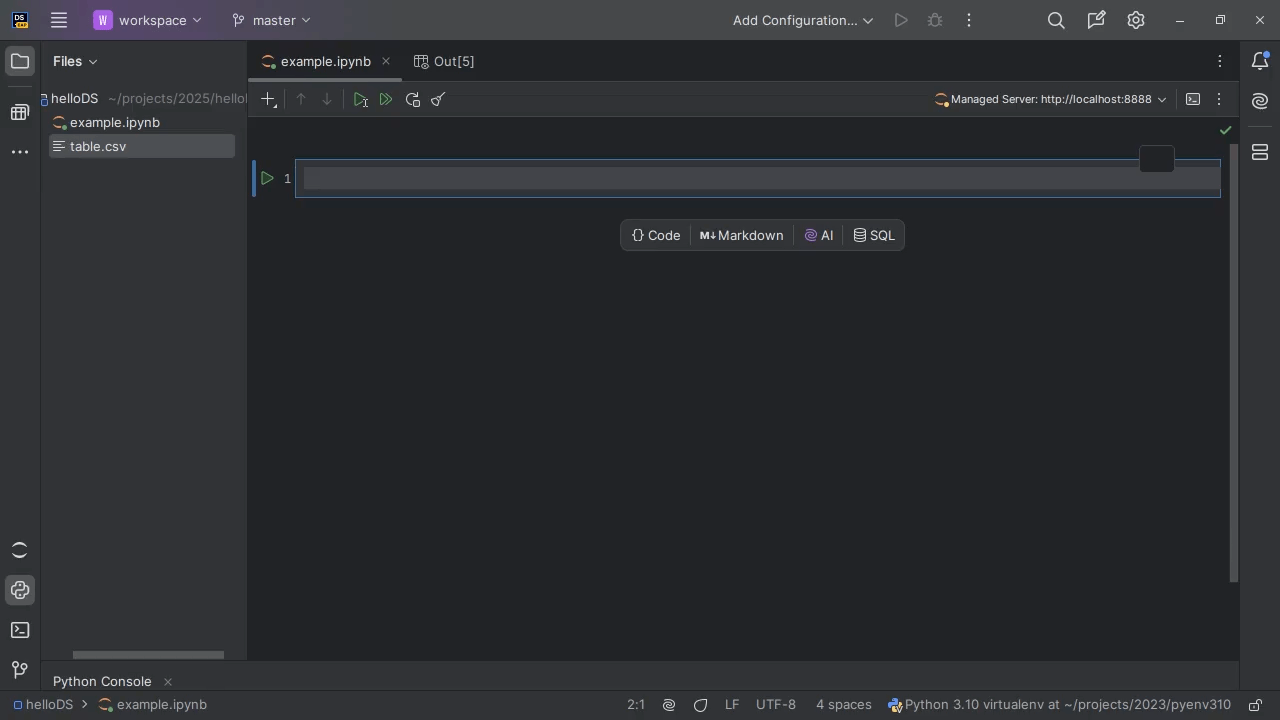This screenshot has width=1280, height=720.
Task: Open IDE settings gear
Action: pyautogui.click(x=1136, y=20)
